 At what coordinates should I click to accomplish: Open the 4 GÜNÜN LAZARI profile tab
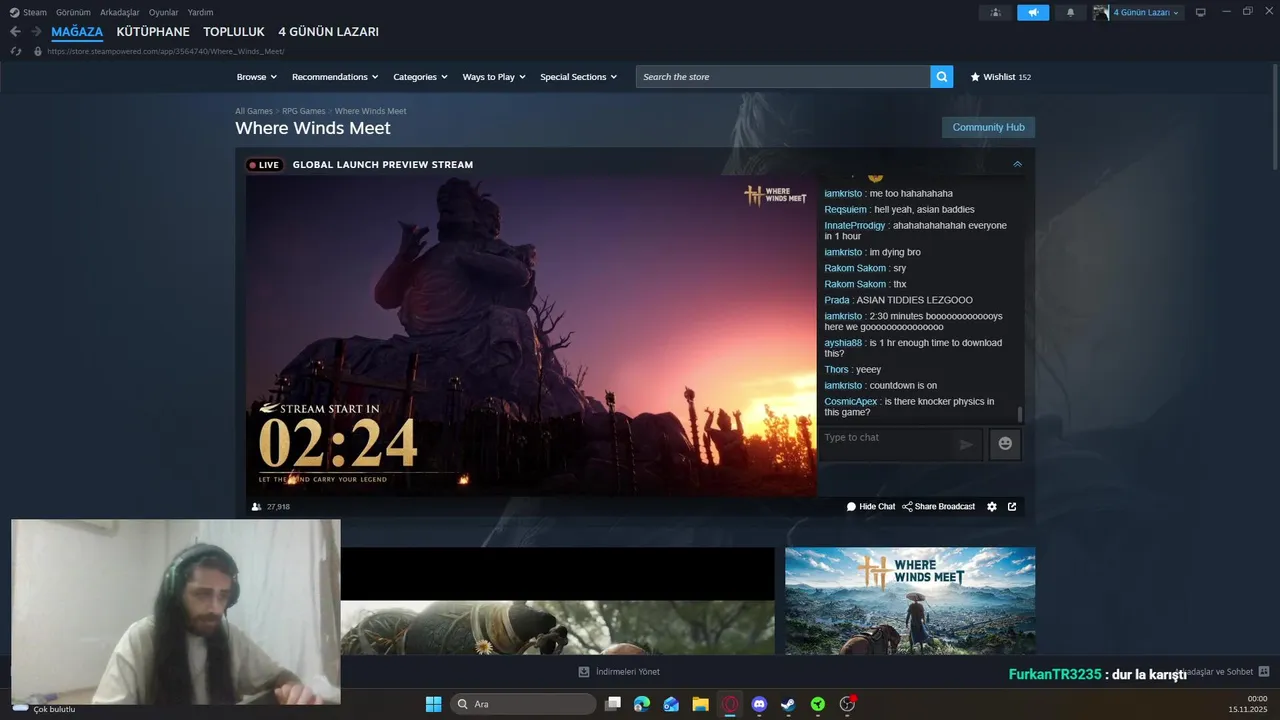(x=329, y=32)
